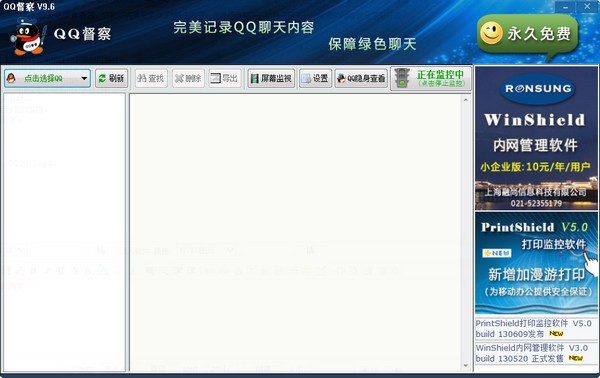This screenshot has width=600, height=378.
Task: Click the 查找 search button
Action: (x=151, y=78)
